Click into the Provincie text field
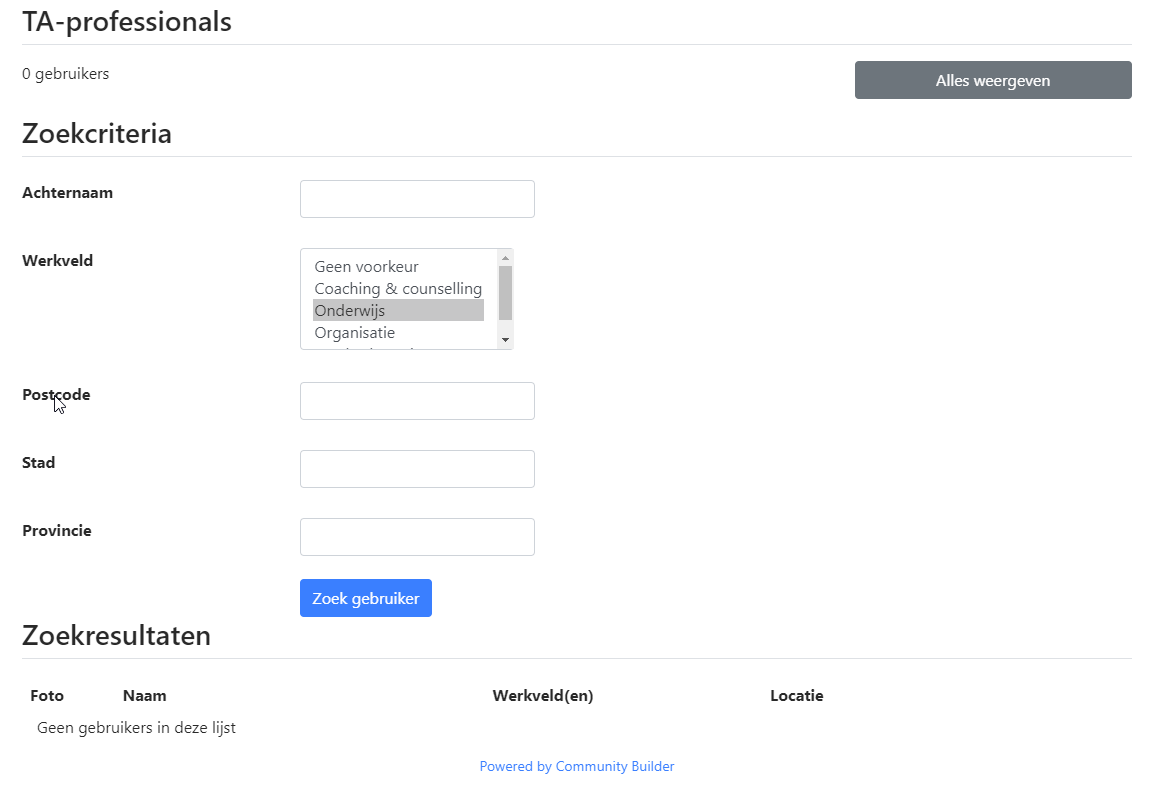 (x=417, y=537)
